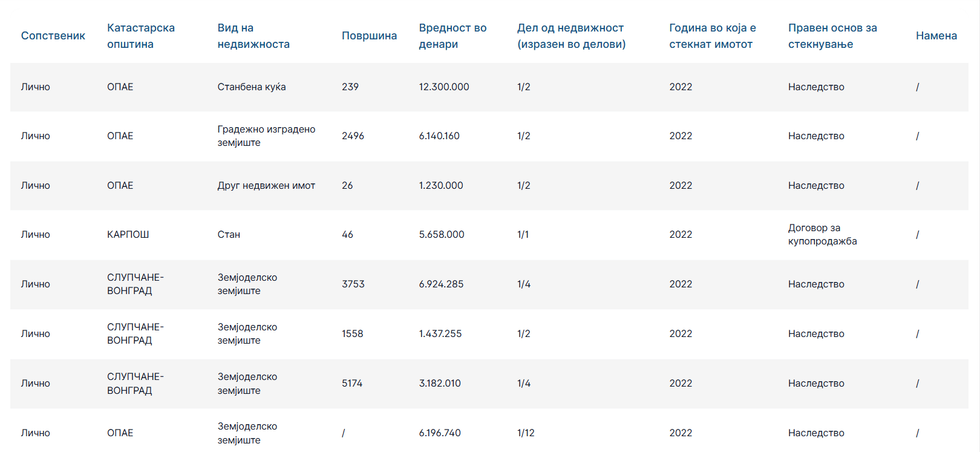Viewport: 980px width, 452px height.
Task: Select the Дел од недвижност header
Action: tap(571, 36)
